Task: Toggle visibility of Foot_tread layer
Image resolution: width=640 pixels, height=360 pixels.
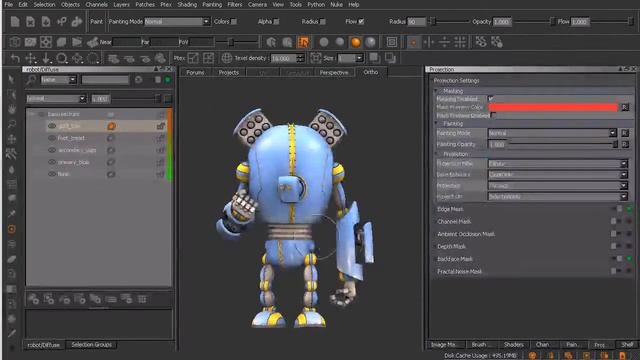Action: (52, 138)
